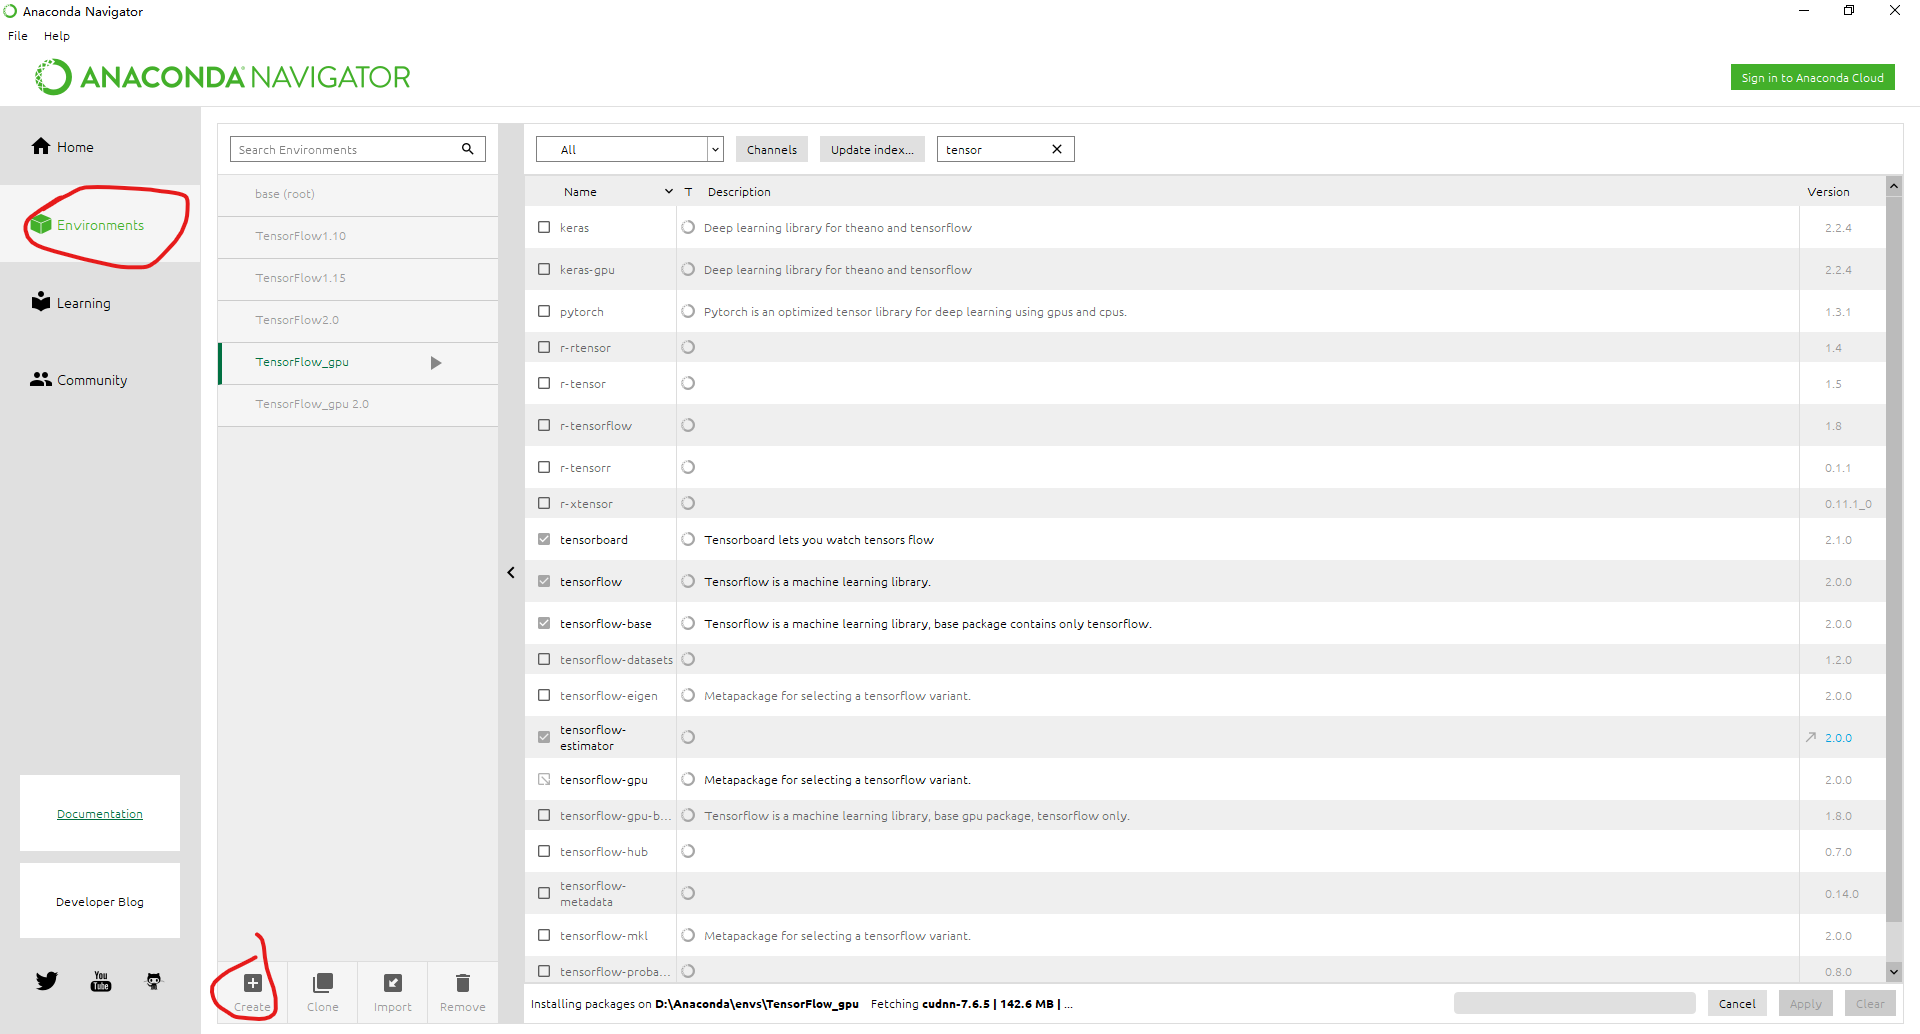Click the Anaconda Navigator logo
Viewport: 1920px width, 1034px height.
pyautogui.click(x=223, y=77)
